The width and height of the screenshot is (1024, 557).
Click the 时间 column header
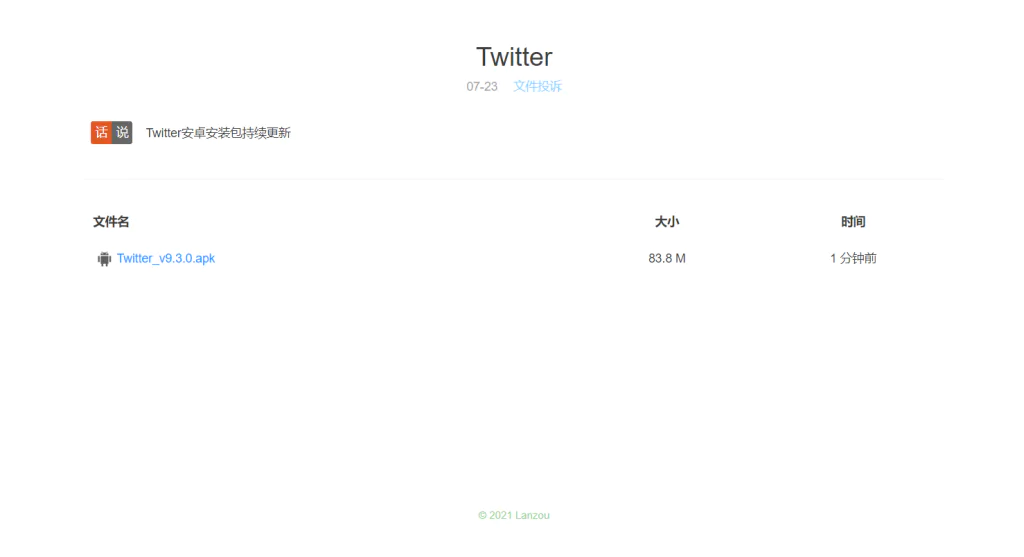853,222
